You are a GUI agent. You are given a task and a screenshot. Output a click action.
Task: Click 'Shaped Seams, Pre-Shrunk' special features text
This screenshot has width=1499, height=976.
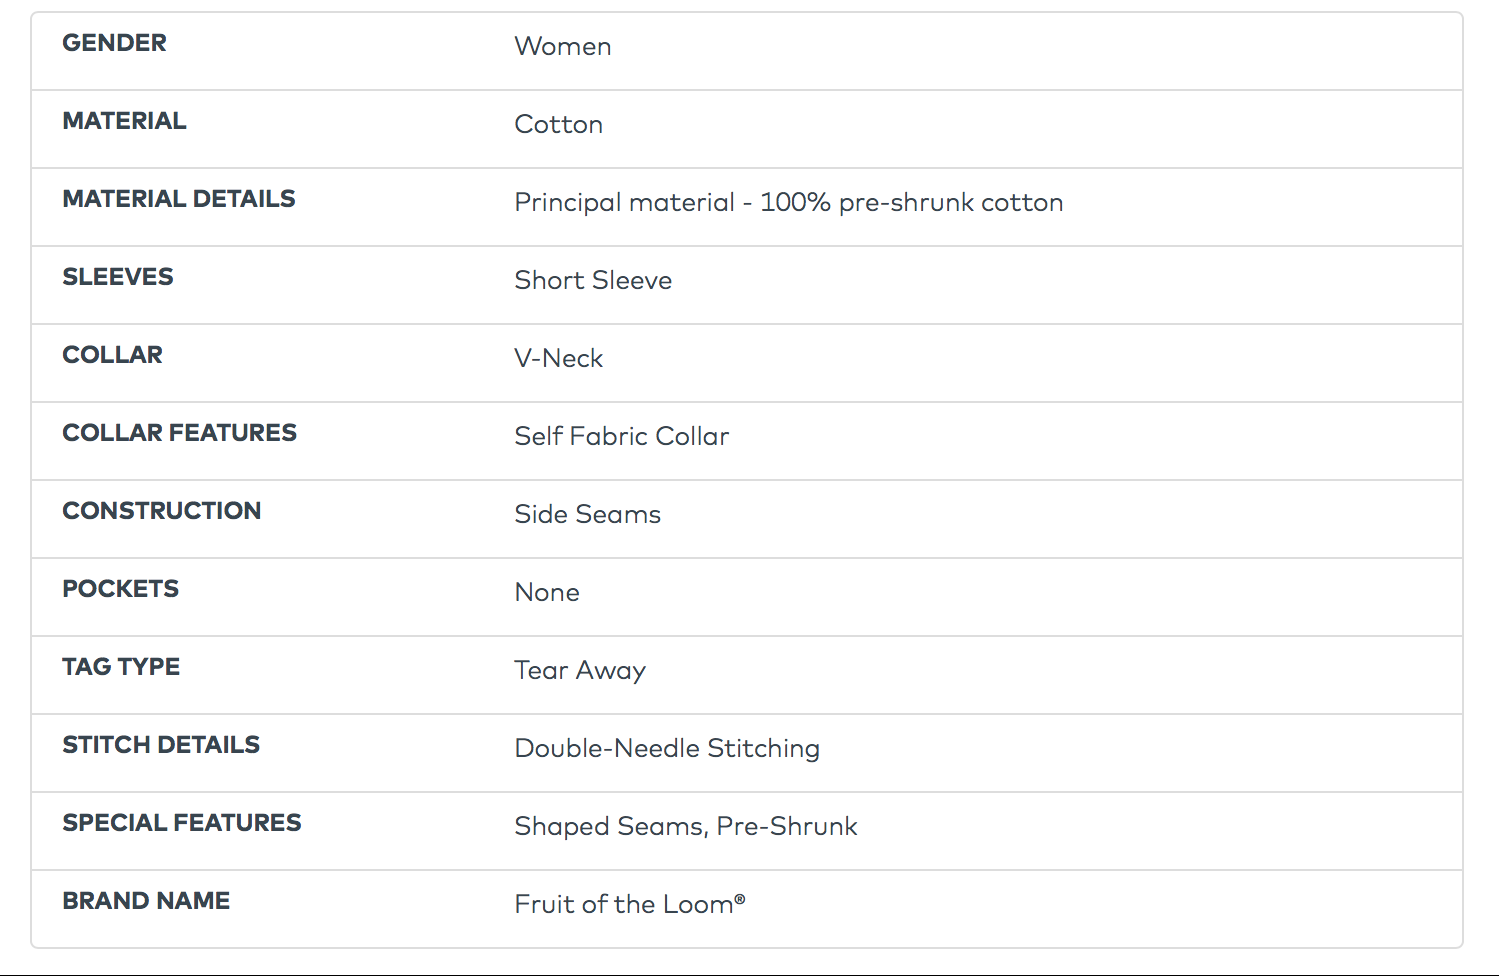685,827
